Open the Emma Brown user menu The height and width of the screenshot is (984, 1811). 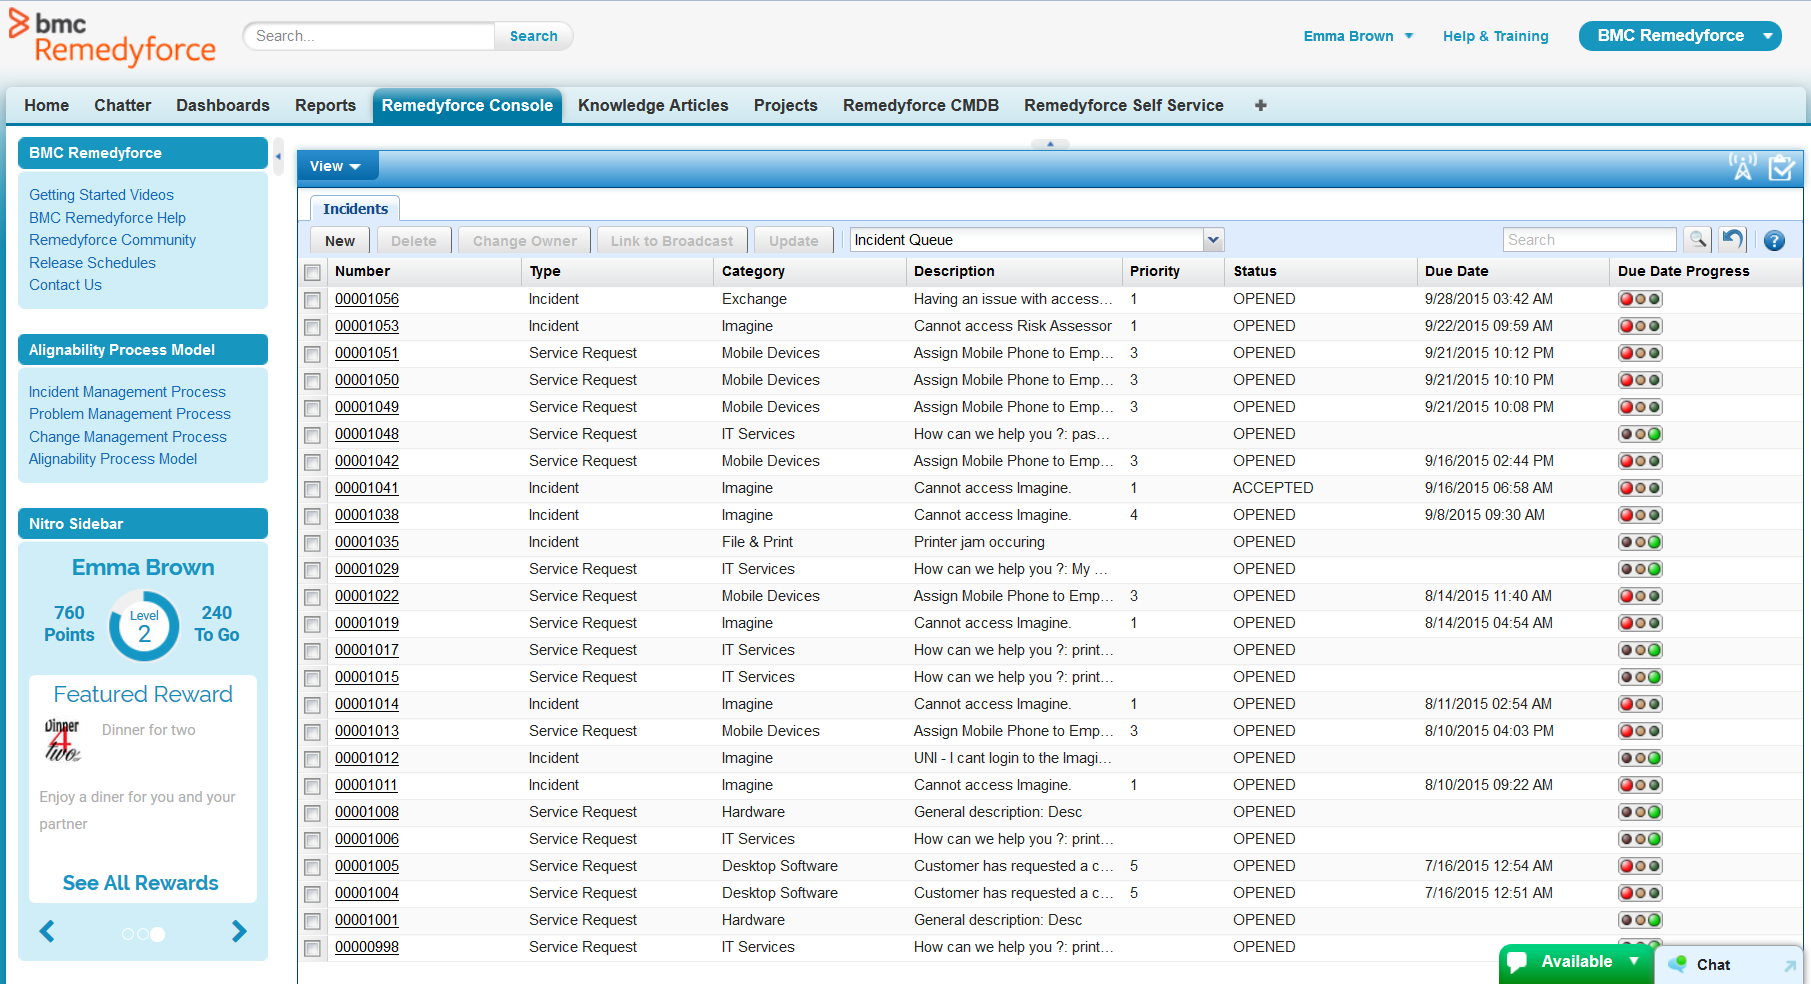tap(1358, 36)
